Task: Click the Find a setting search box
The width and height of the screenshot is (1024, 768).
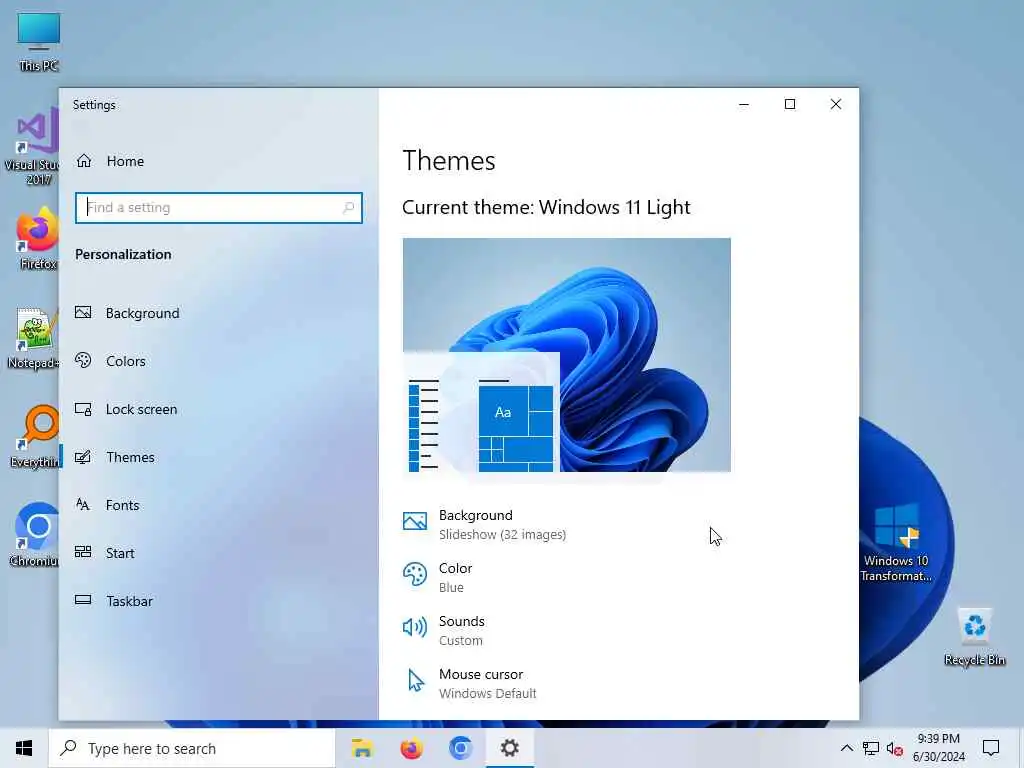Action: tap(219, 208)
